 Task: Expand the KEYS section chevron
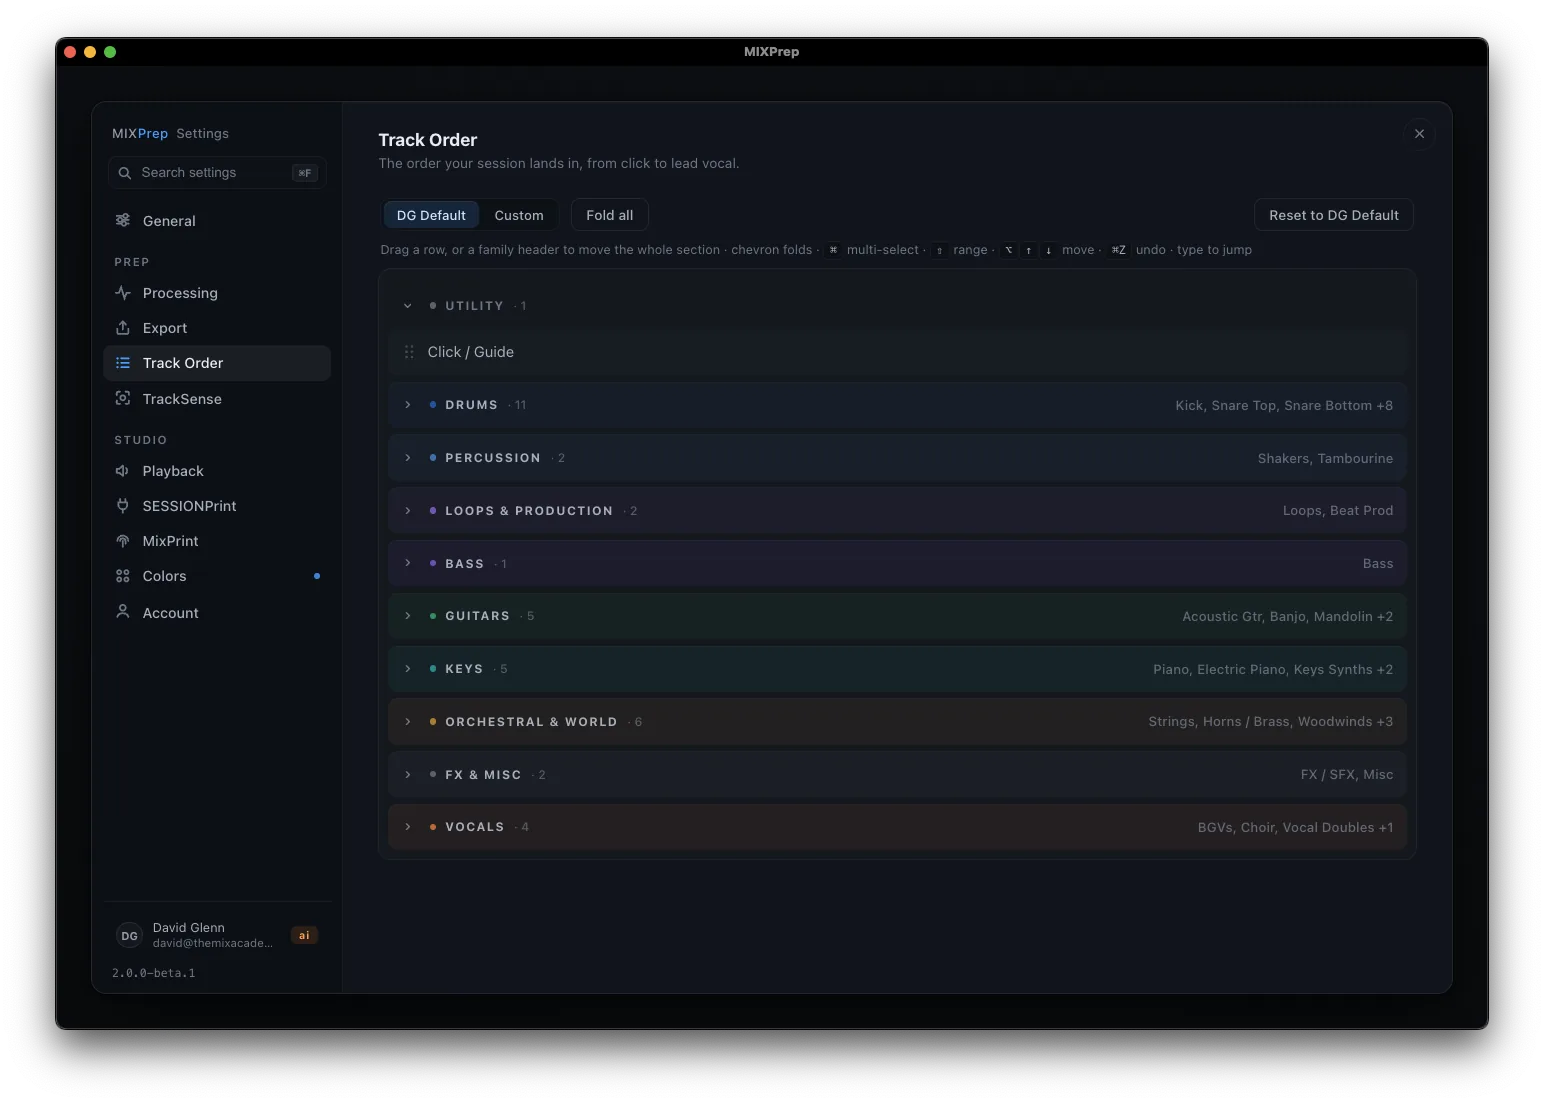(408, 669)
